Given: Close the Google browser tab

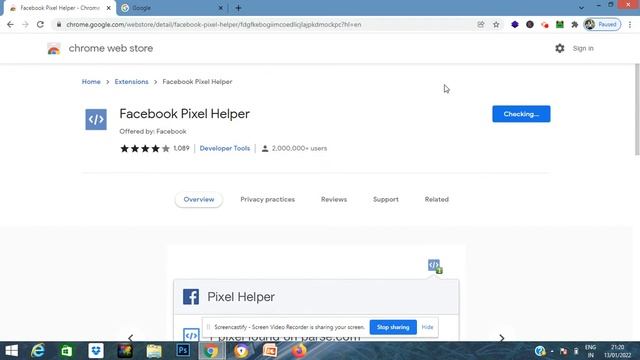Looking at the screenshot, I should pos(220,8).
